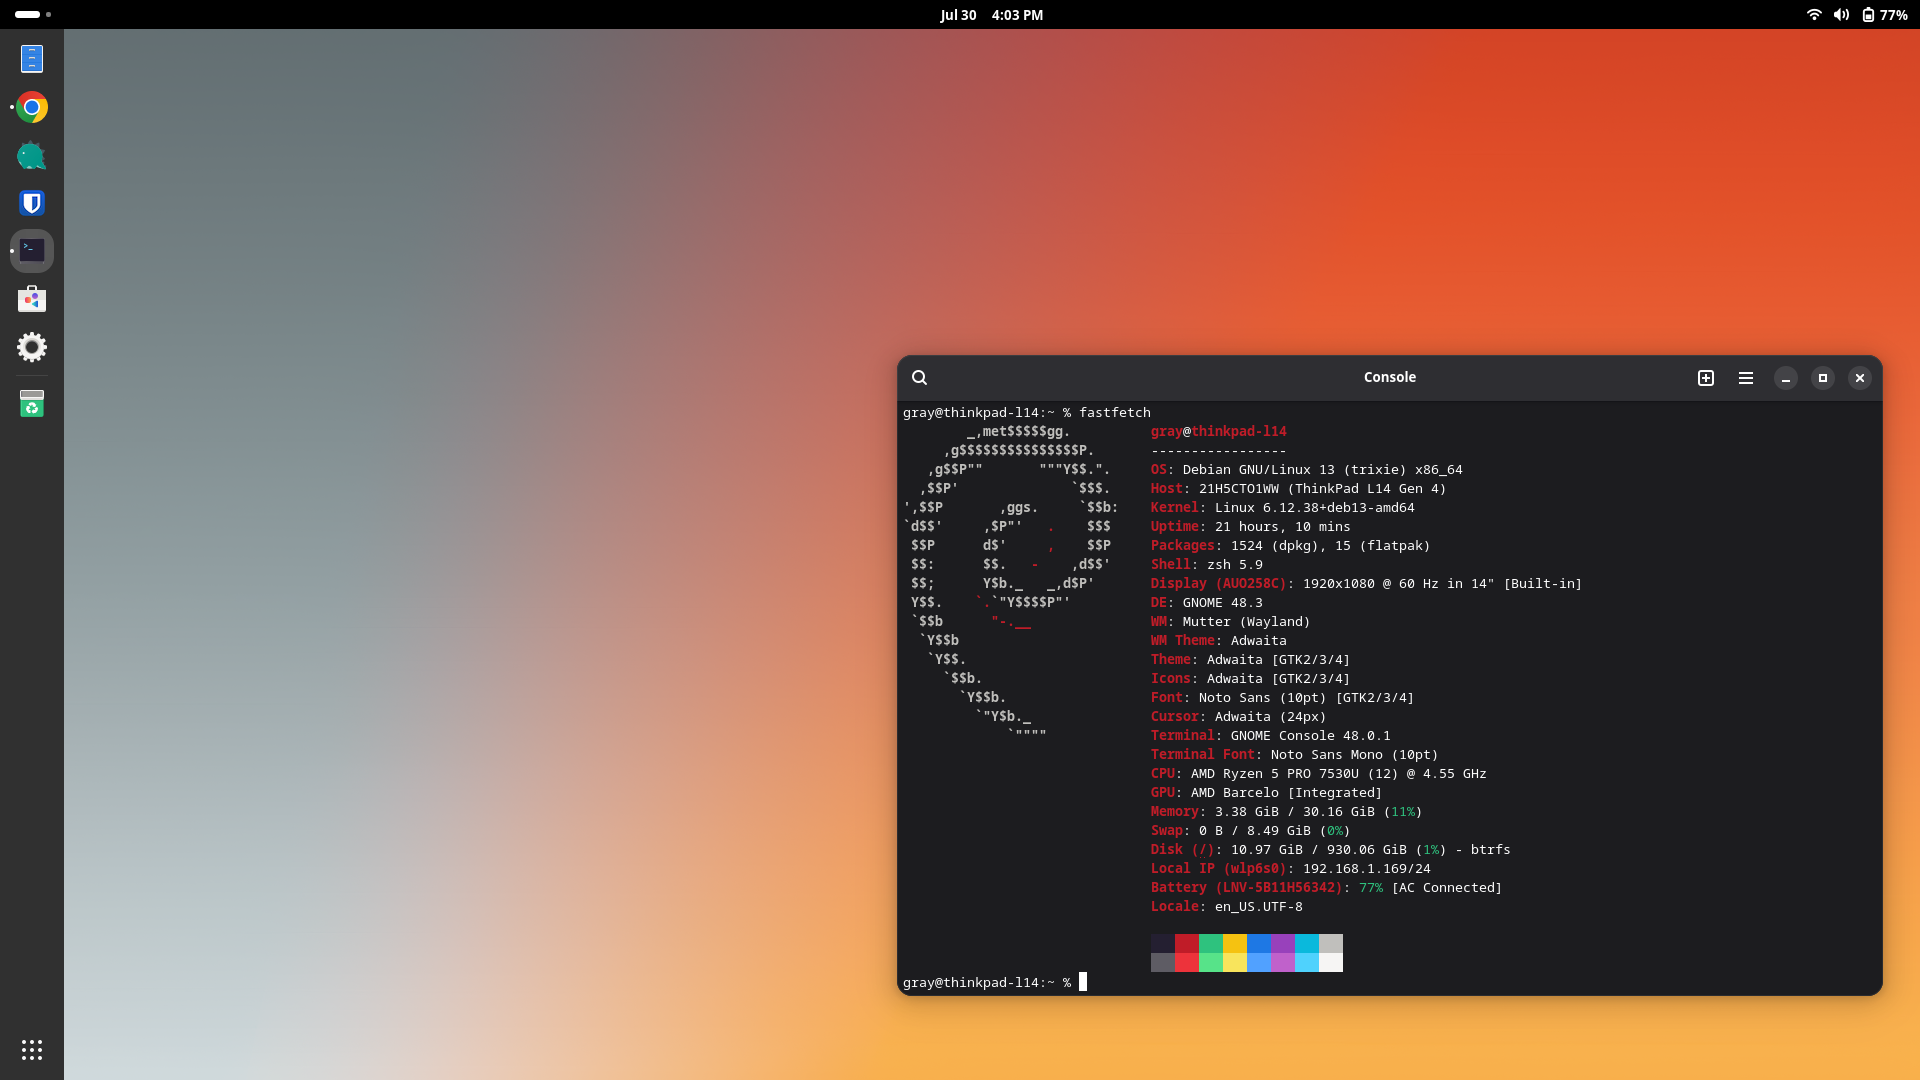Minimize the Console window
The image size is (1920, 1080).
(x=1786, y=378)
